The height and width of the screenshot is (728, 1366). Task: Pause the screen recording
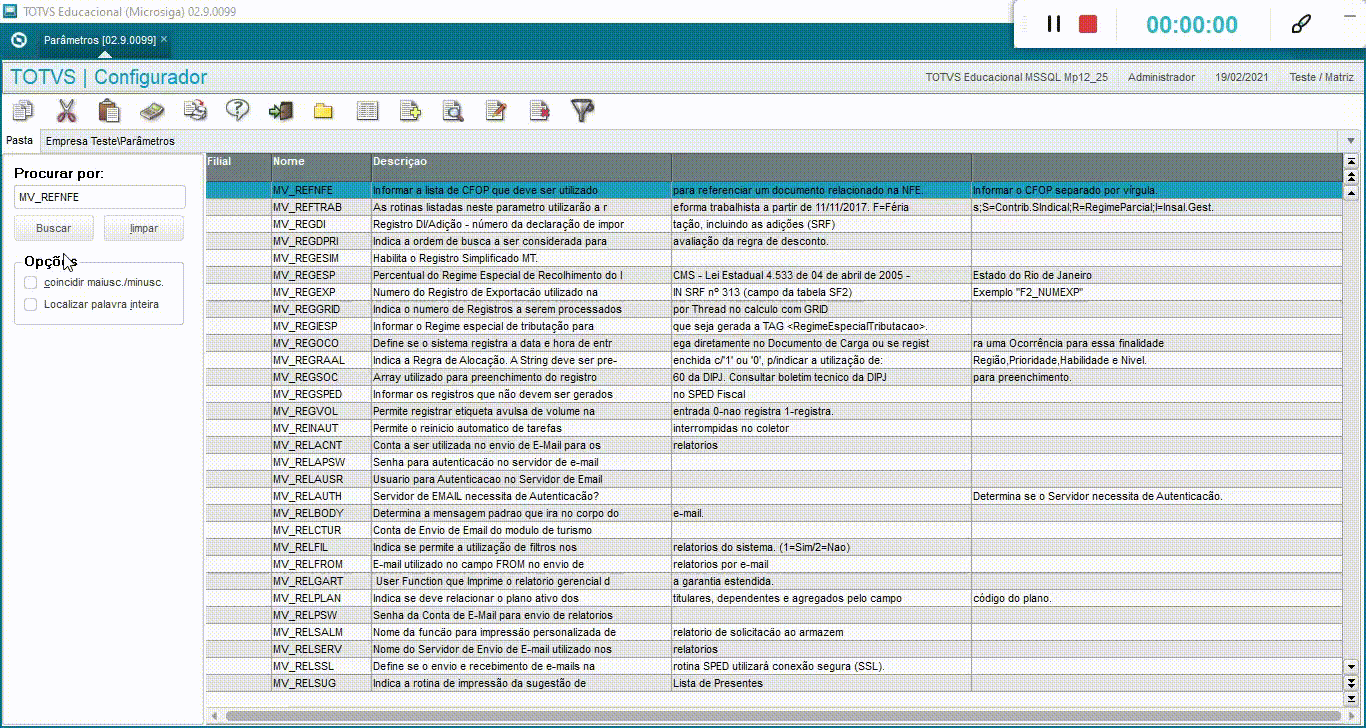click(1054, 24)
